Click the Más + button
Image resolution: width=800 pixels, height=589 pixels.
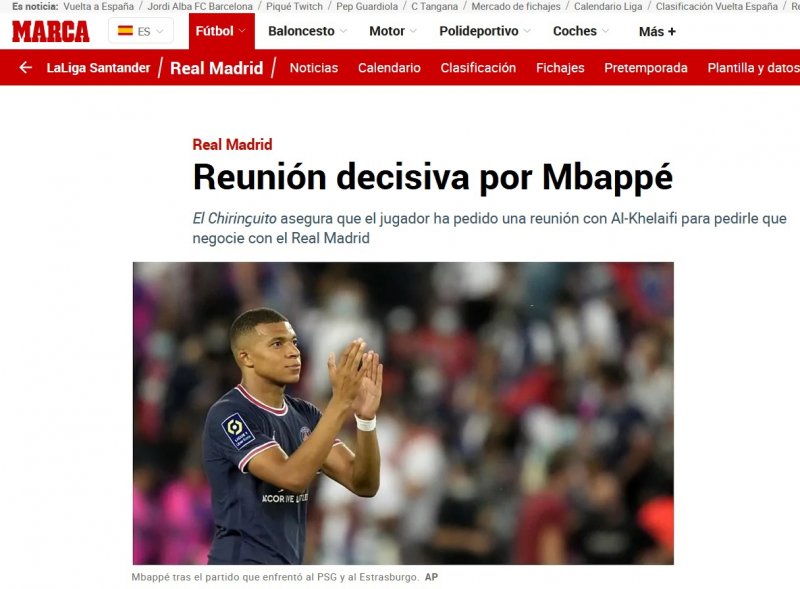[x=657, y=32]
